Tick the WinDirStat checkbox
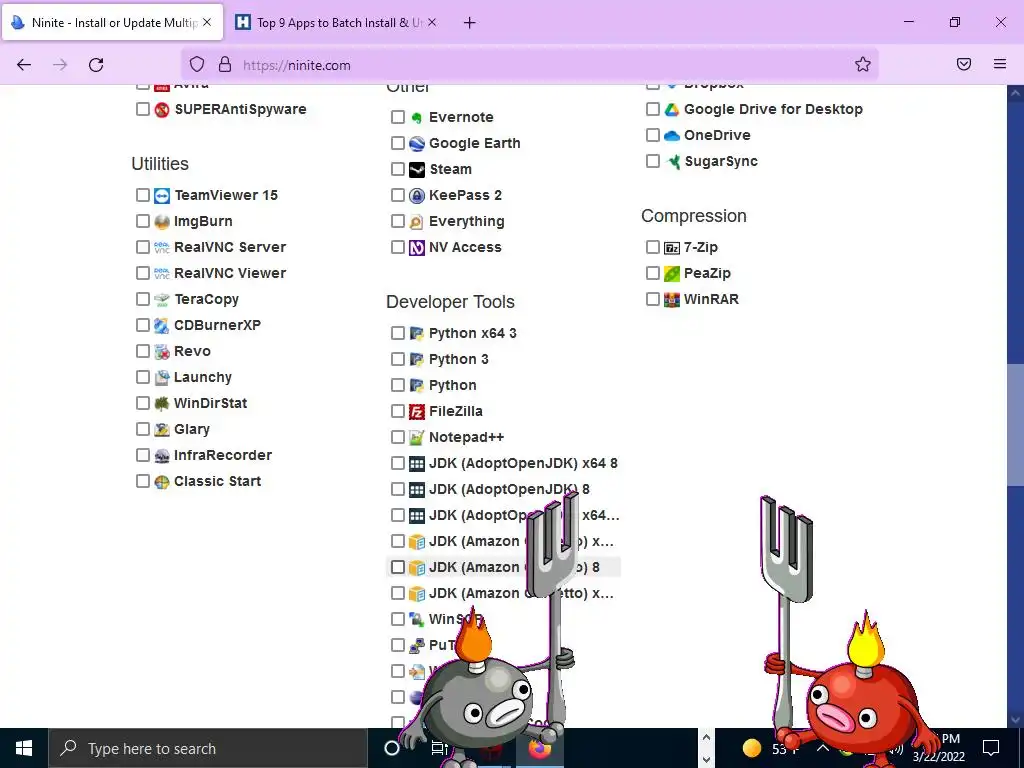 click(x=143, y=403)
